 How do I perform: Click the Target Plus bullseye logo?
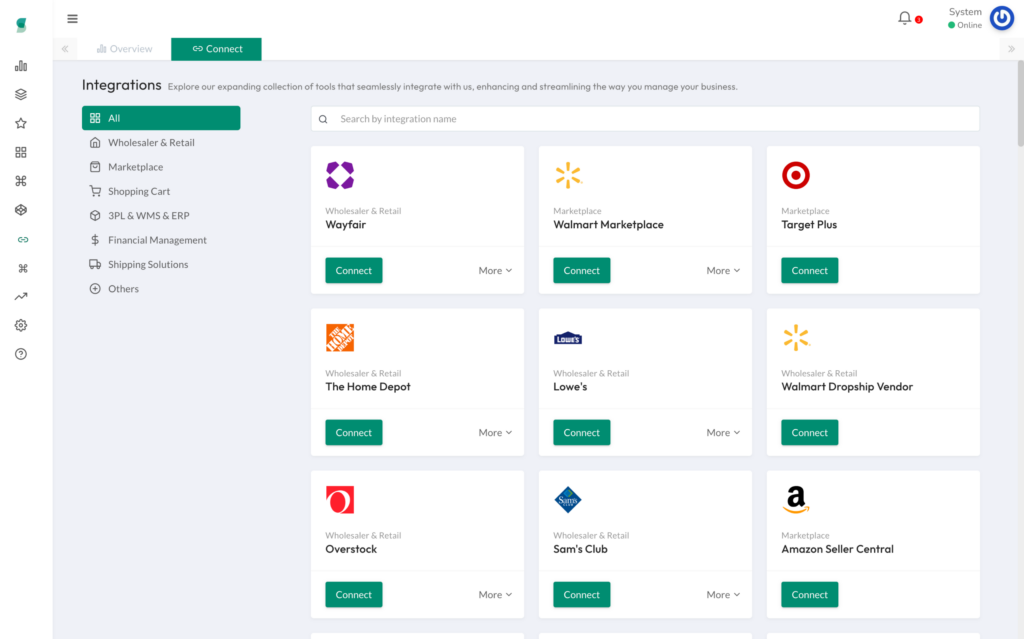(795, 175)
